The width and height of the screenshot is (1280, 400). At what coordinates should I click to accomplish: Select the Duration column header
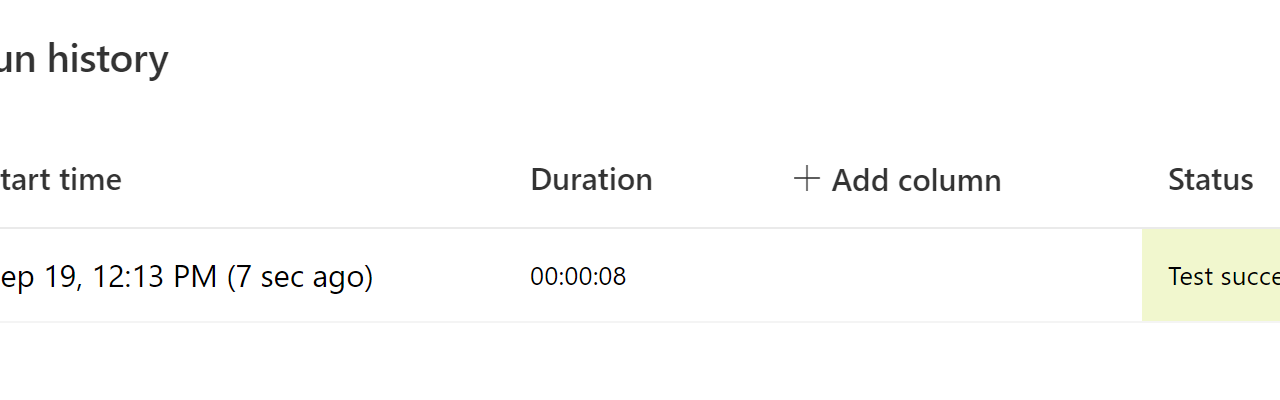point(591,180)
